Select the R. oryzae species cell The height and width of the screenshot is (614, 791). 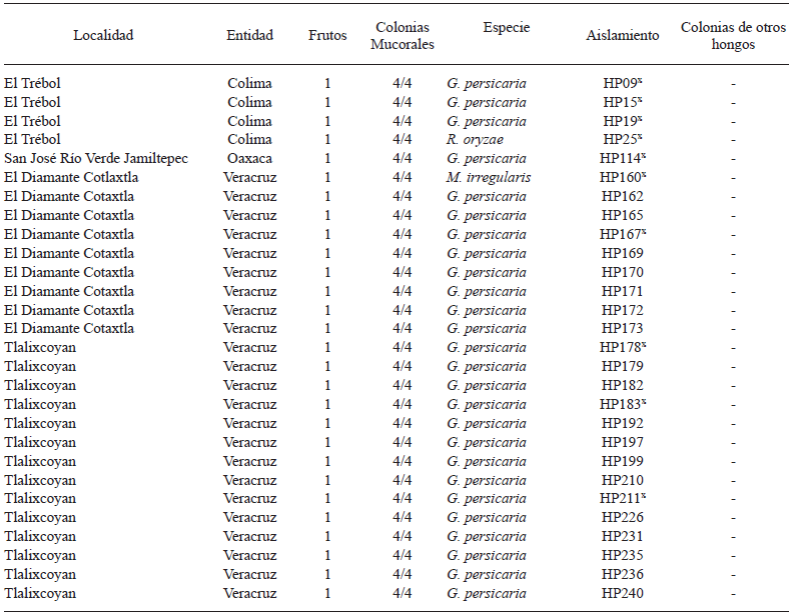pos(475,140)
